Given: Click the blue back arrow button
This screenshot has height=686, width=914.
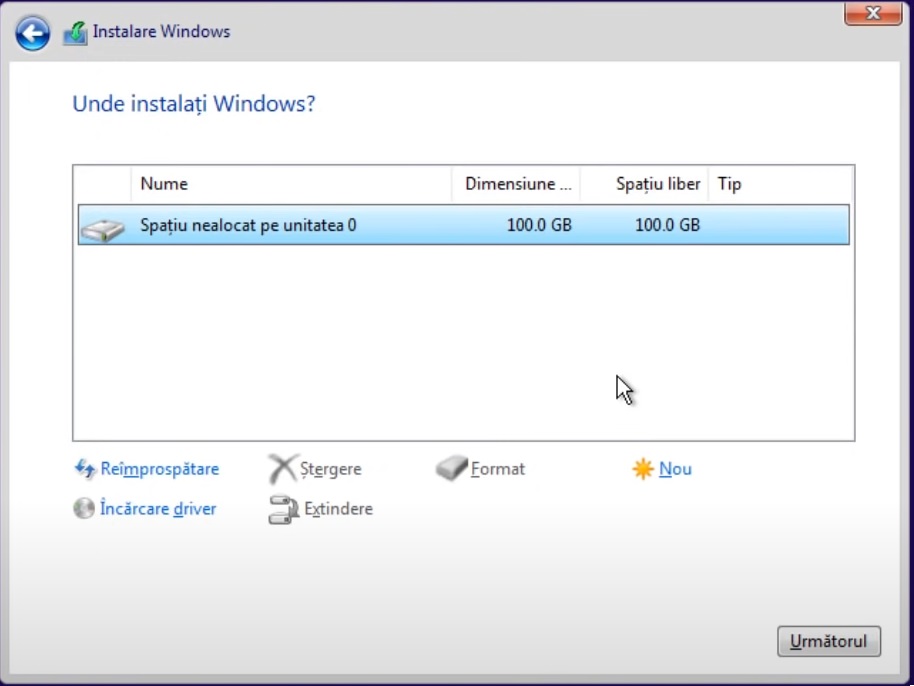Looking at the screenshot, I should tap(33, 34).
